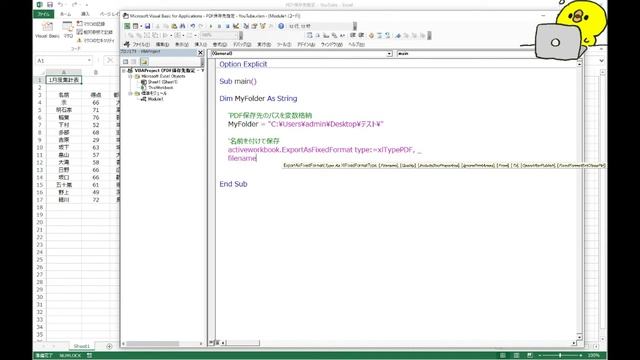Click View Object icon in Project Explorer

point(134,62)
